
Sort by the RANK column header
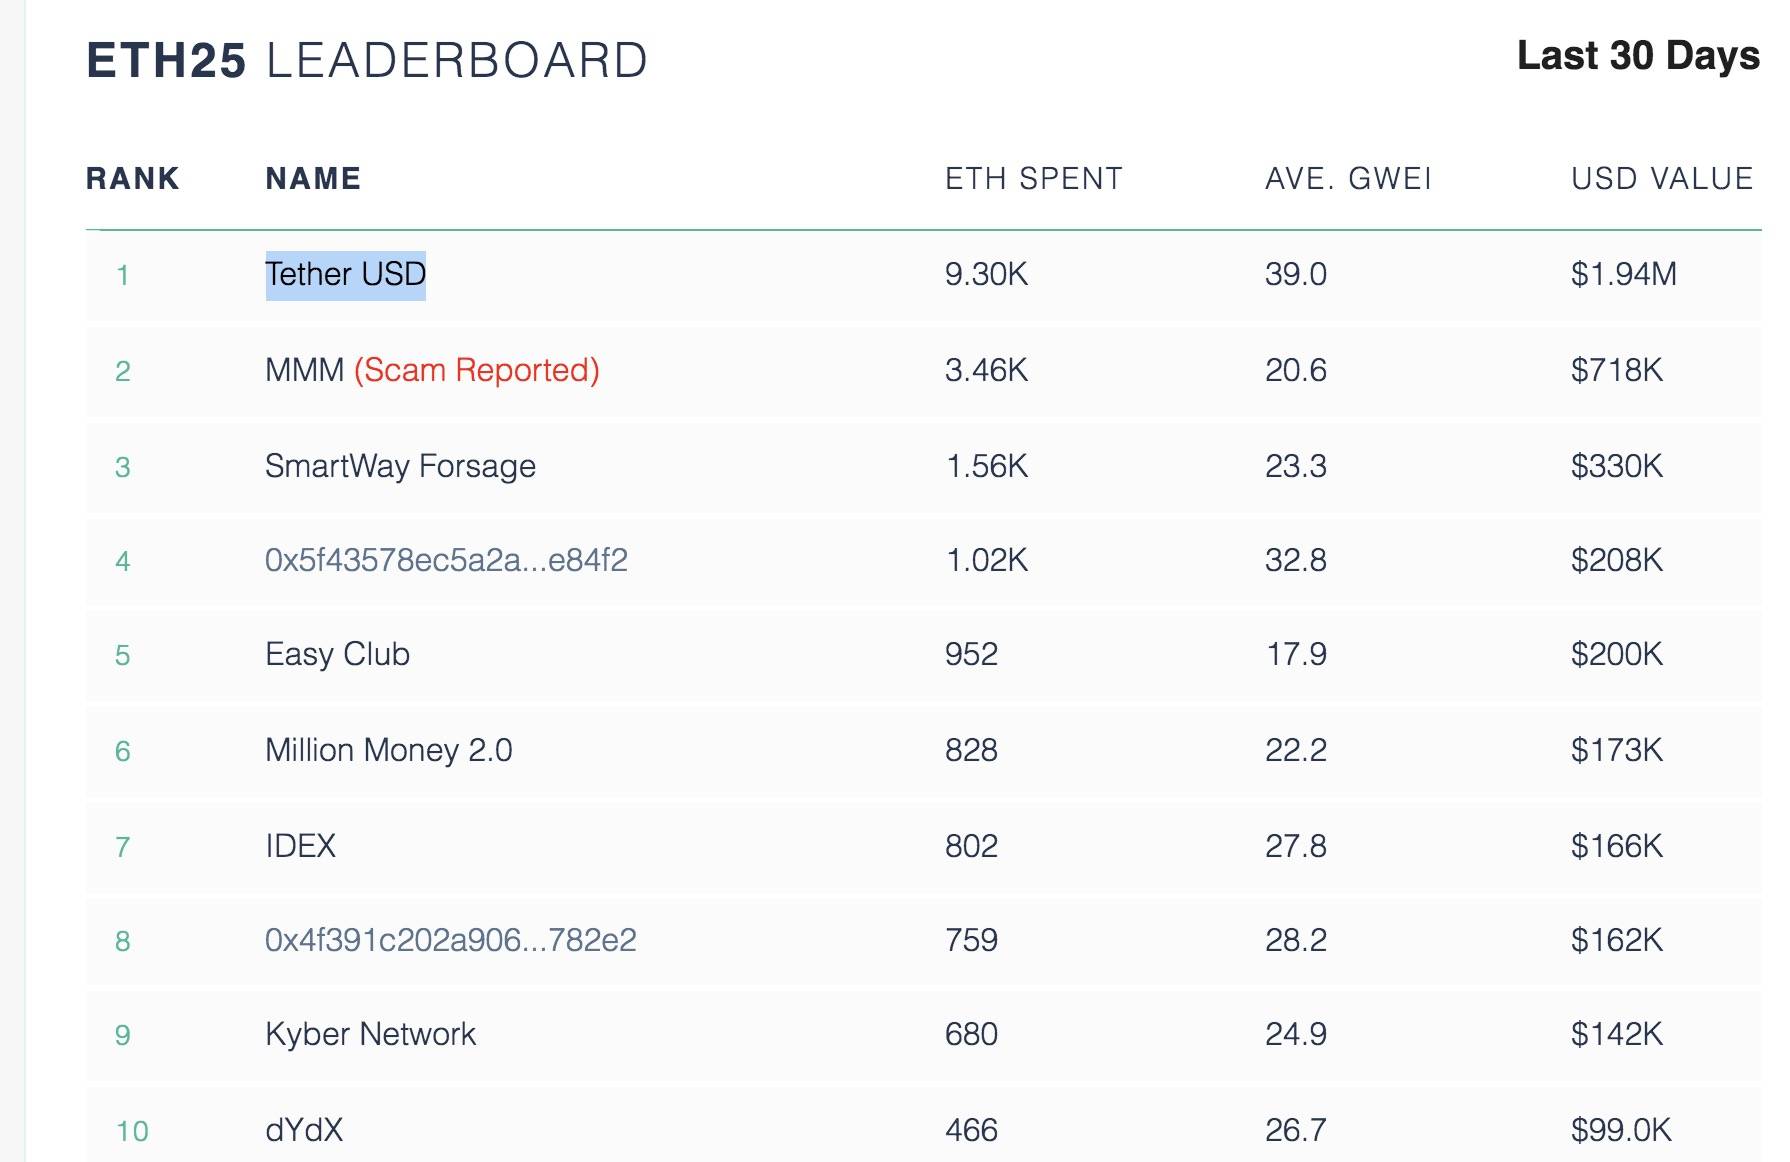point(132,179)
